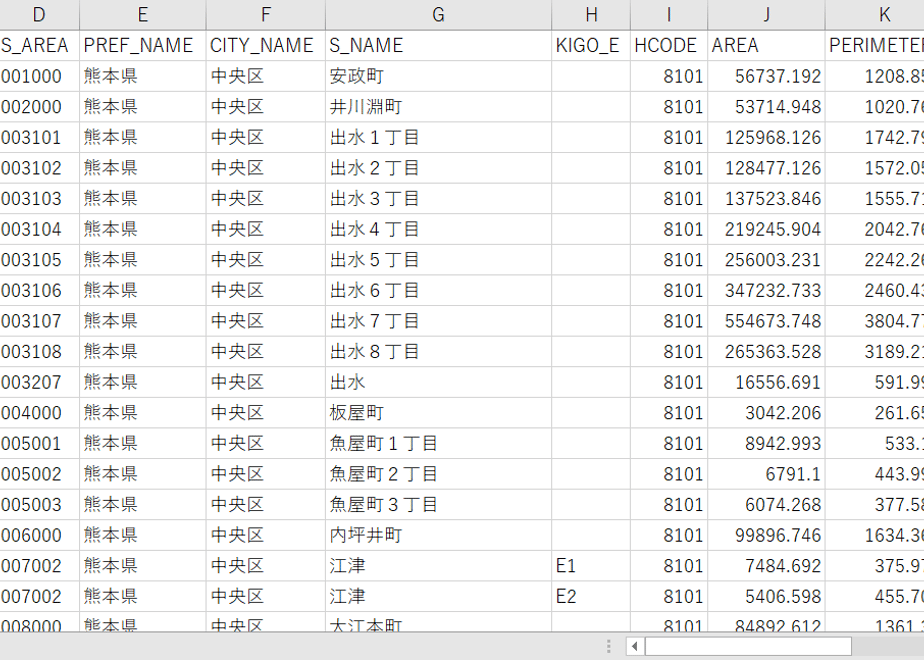Click cell containing 出水１丁目
Image resolution: width=924 pixels, height=660 pixels.
pyautogui.click(x=438, y=137)
